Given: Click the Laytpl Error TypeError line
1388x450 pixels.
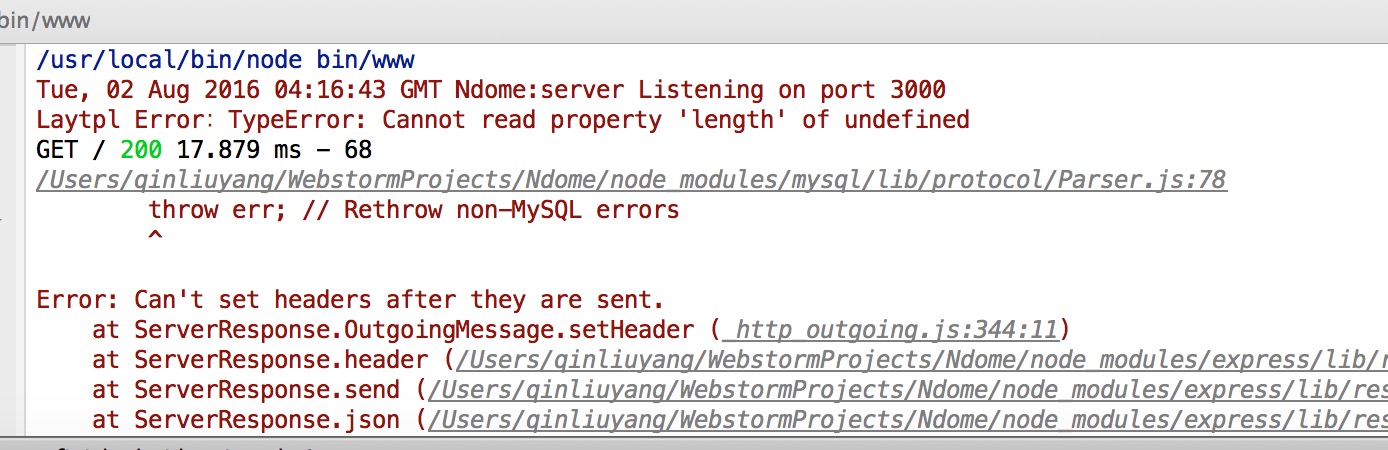Looking at the screenshot, I should pos(503,120).
